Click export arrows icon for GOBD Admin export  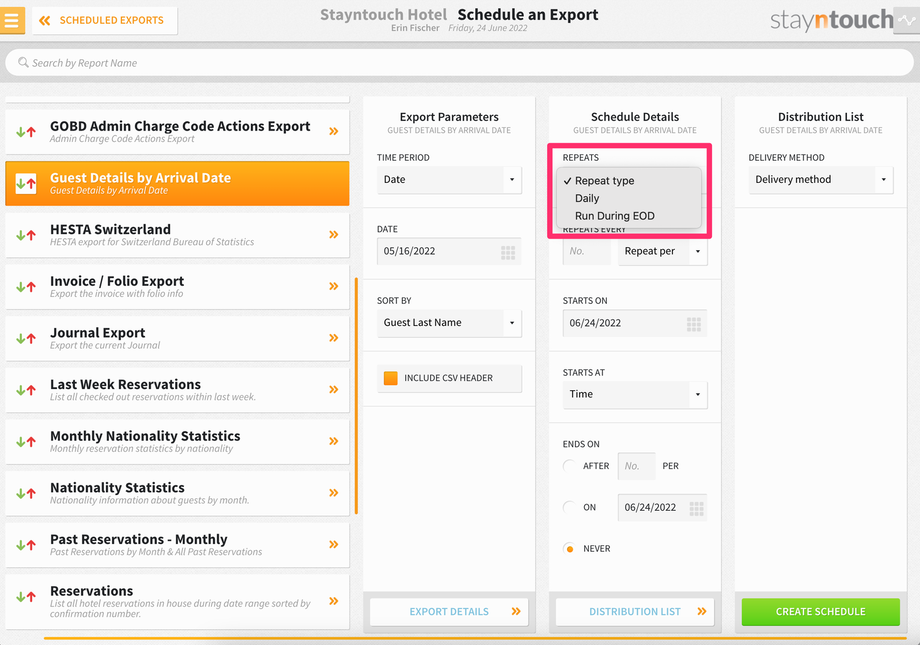(26, 132)
